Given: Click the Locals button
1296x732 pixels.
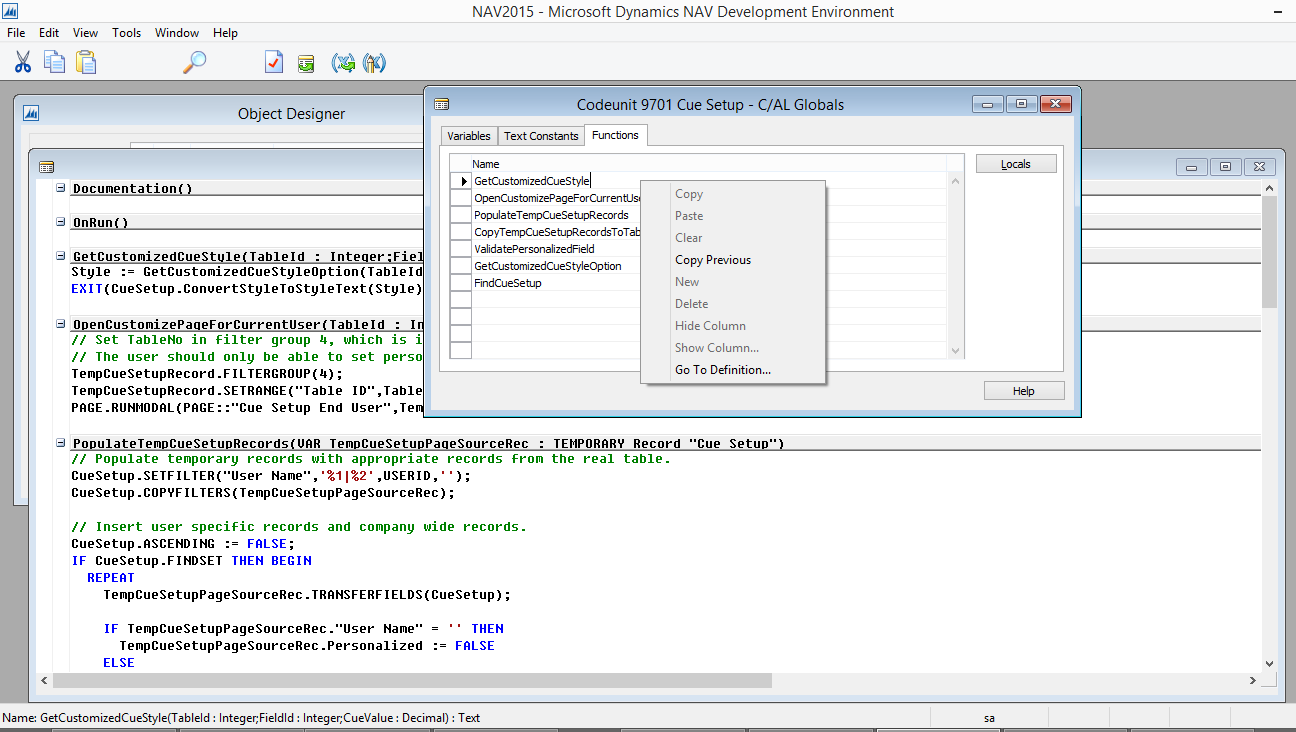Looking at the screenshot, I should [x=1016, y=164].
